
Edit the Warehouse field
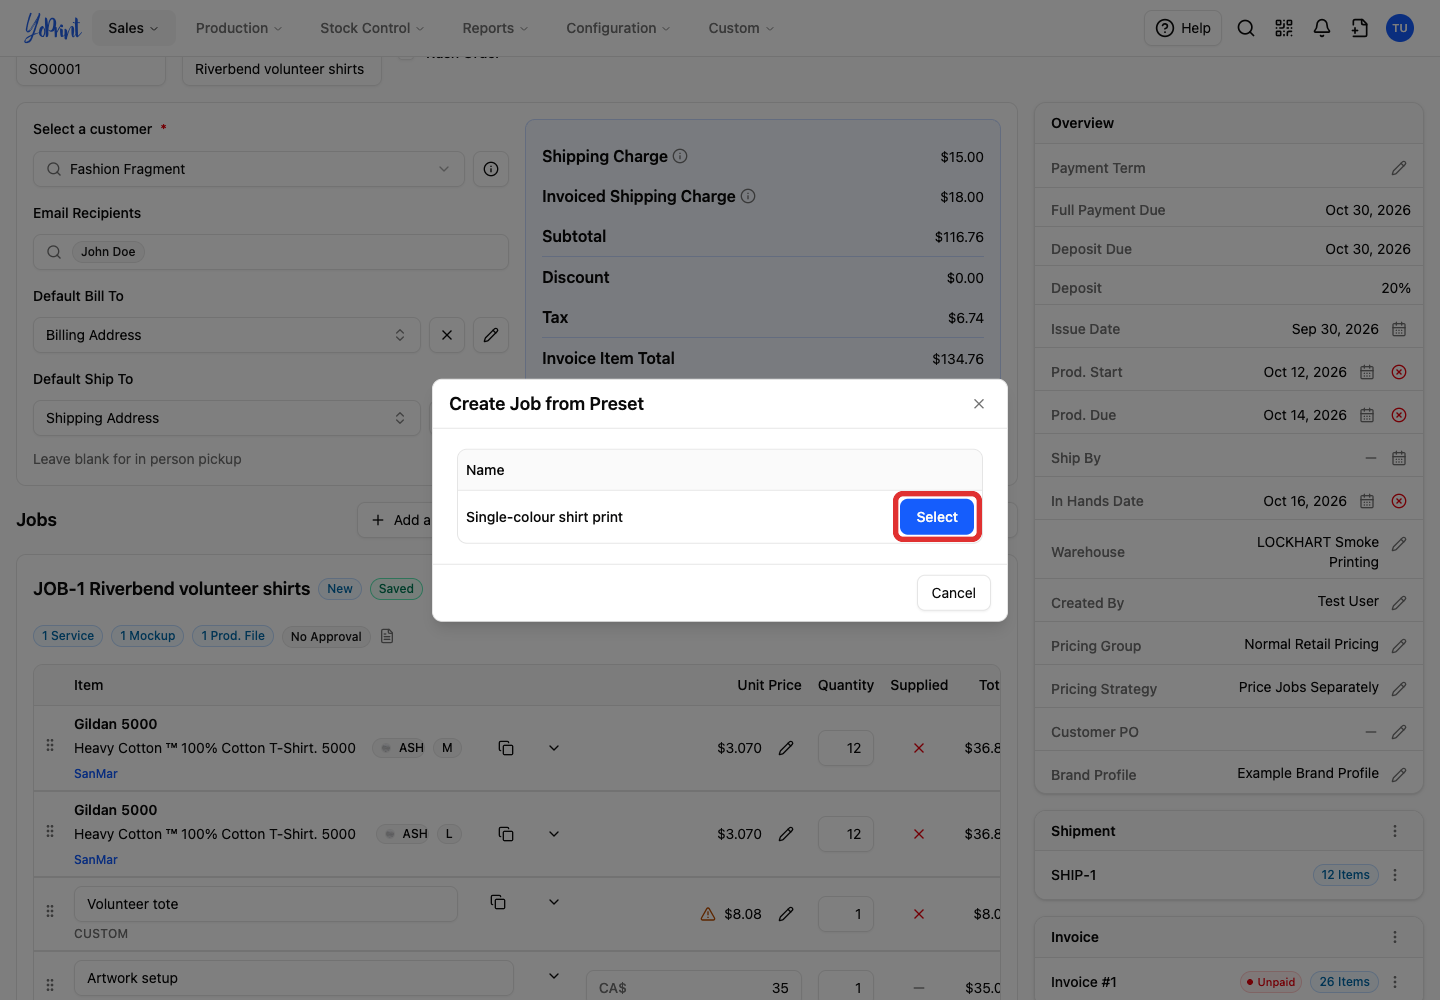tap(1399, 543)
